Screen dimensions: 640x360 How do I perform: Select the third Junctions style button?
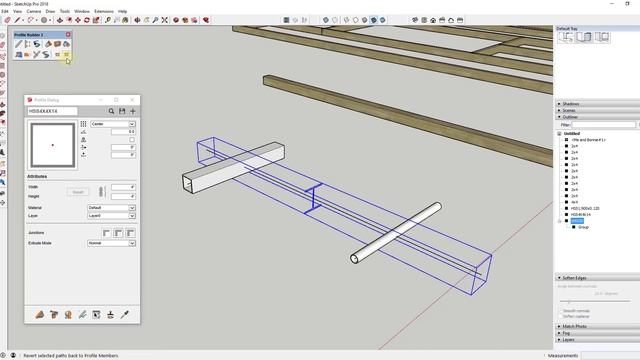coord(130,233)
